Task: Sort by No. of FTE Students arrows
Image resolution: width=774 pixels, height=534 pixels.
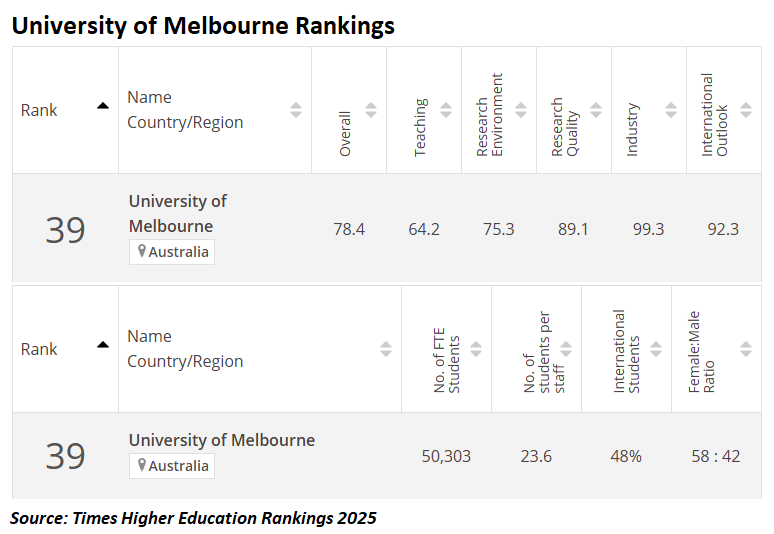Action: coord(476,349)
